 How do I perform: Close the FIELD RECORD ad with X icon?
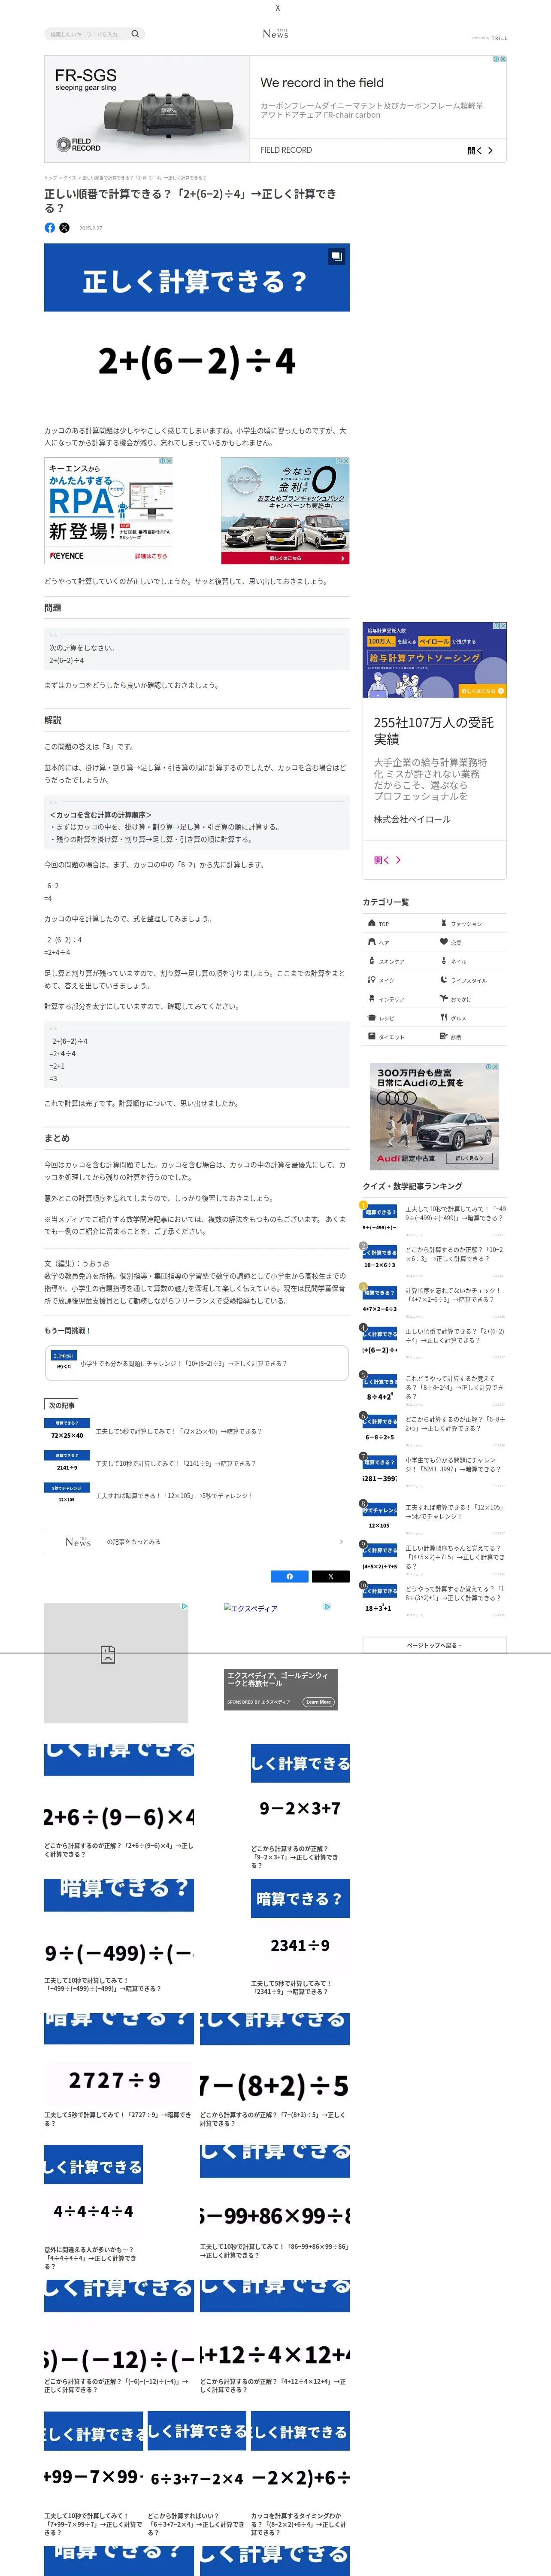coord(502,59)
